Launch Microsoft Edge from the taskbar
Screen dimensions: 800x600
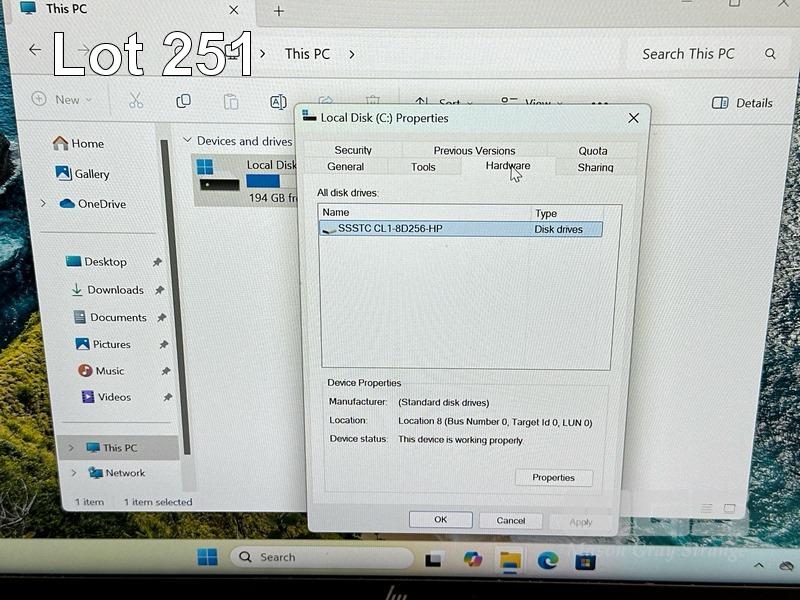[x=547, y=560]
